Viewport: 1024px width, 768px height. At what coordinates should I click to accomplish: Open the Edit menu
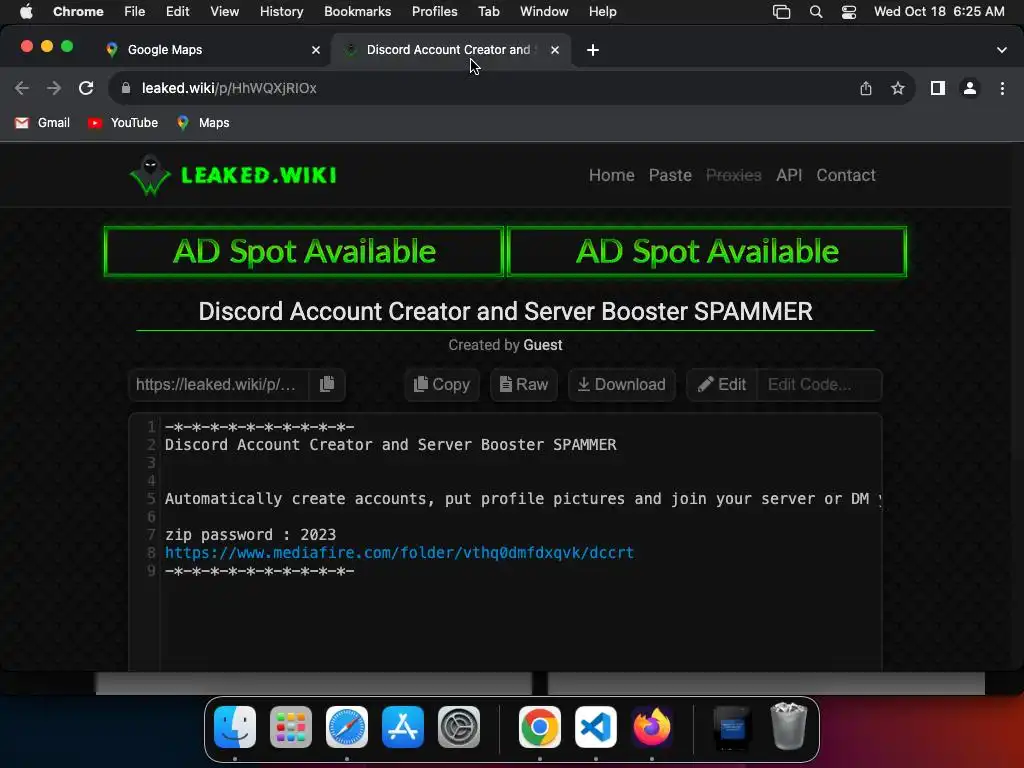tap(177, 12)
